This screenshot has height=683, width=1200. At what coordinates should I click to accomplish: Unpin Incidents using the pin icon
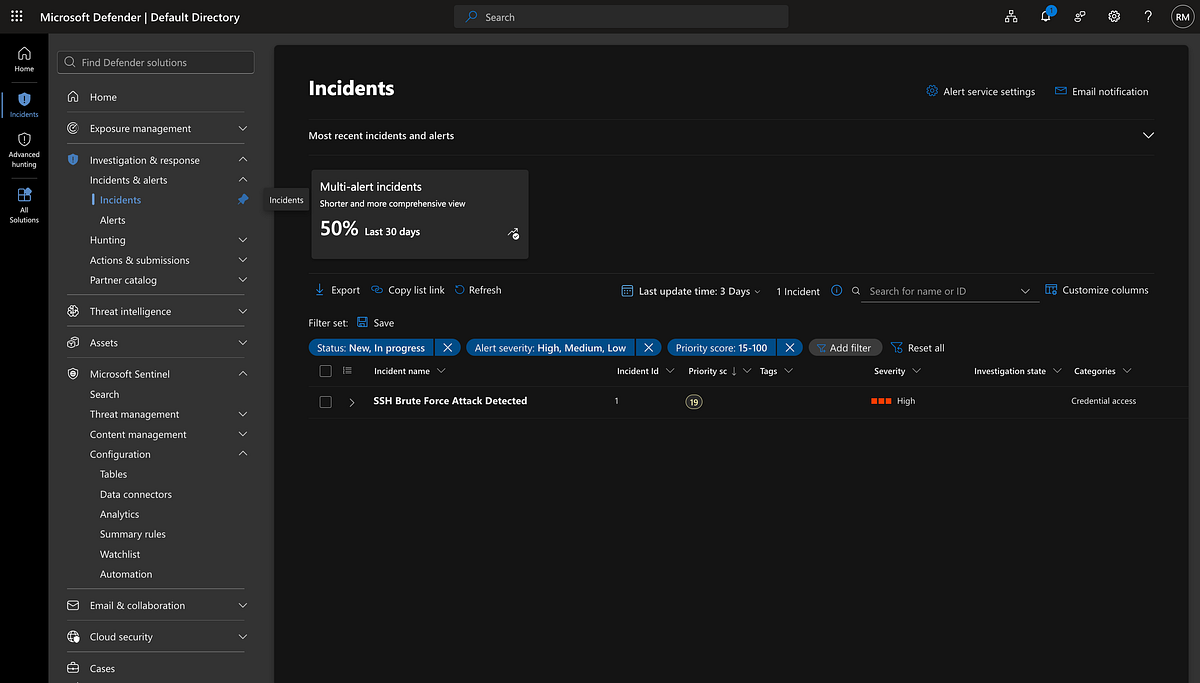click(243, 200)
